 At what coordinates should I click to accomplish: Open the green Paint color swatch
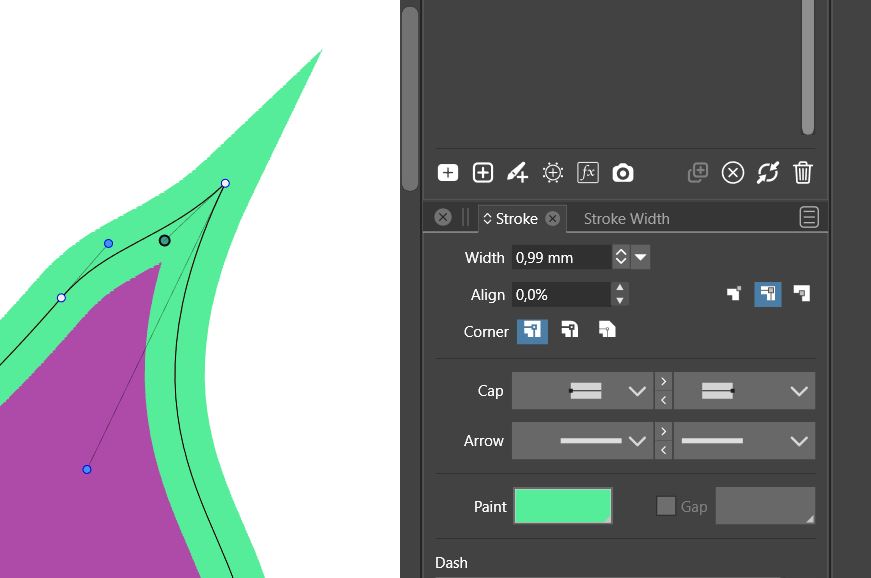562,506
